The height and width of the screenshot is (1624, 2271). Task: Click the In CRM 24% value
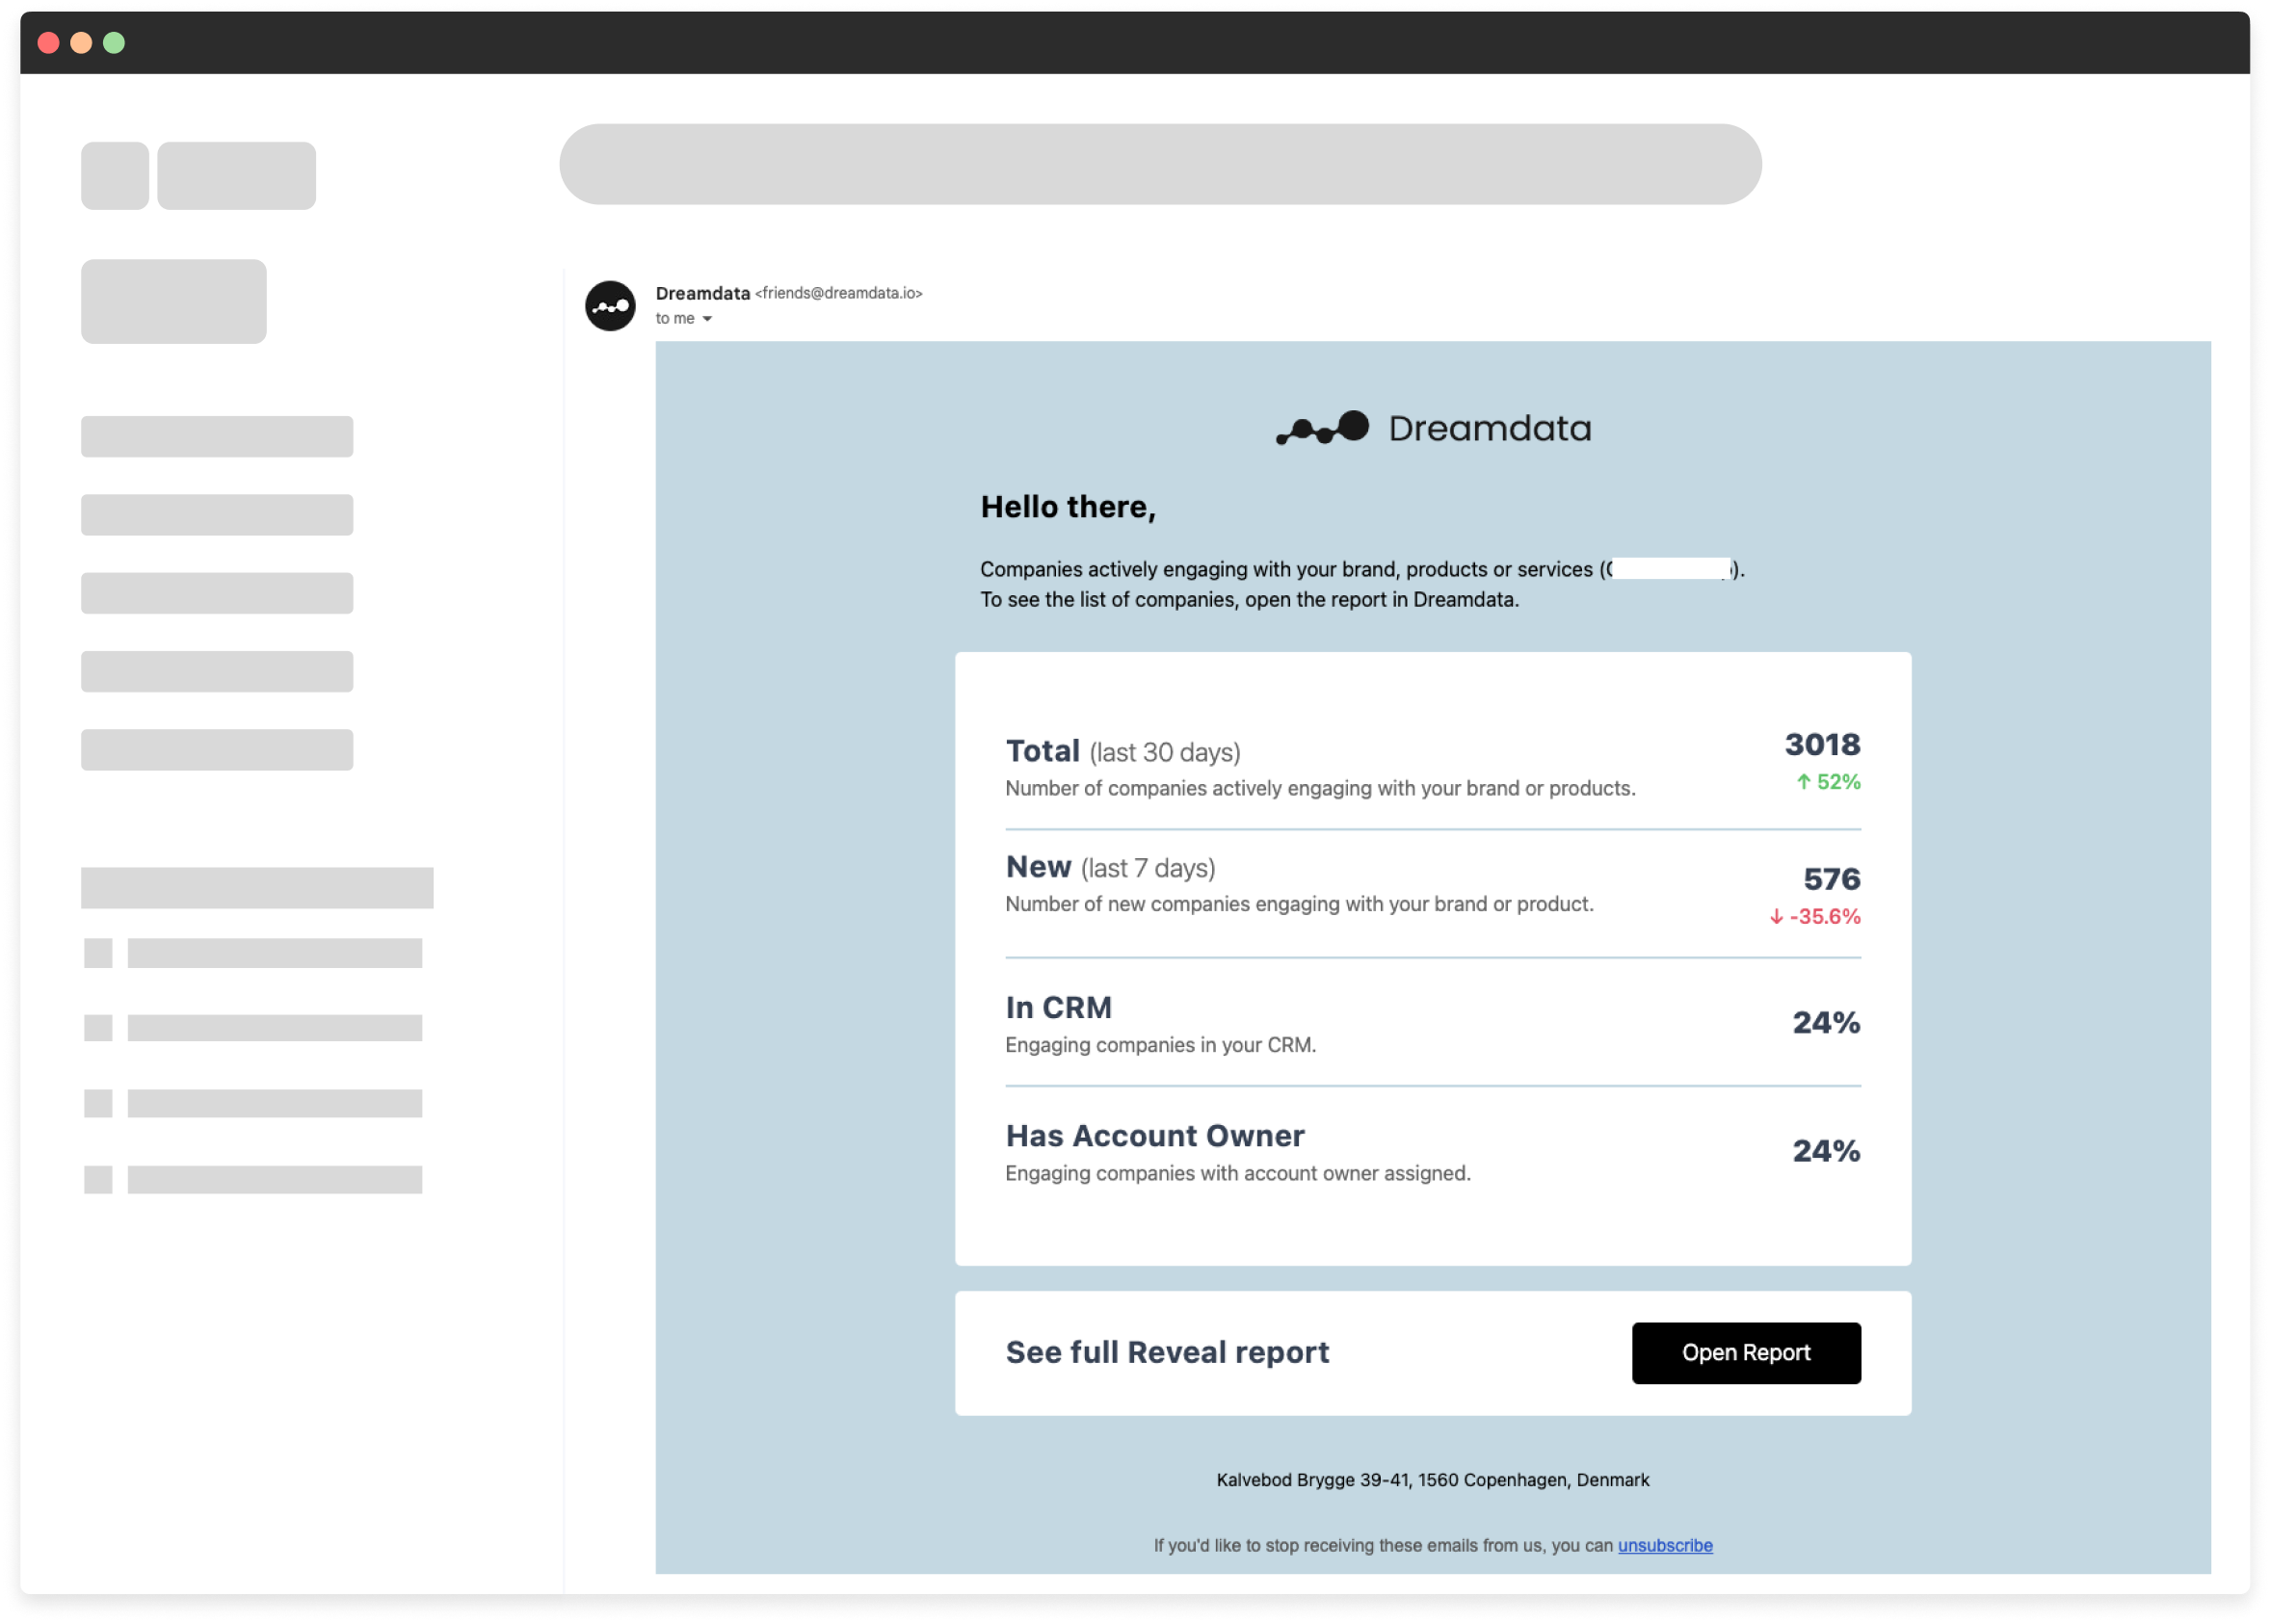(1826, 1023)
